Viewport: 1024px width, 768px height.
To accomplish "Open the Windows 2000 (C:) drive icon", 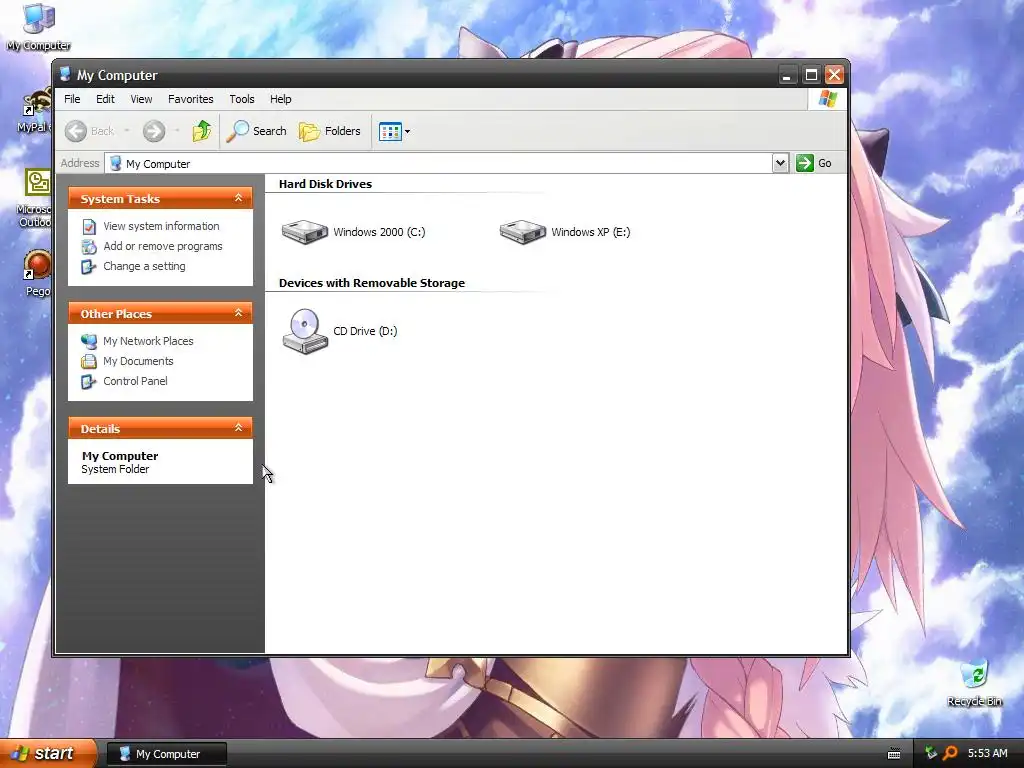I will [304, 232].
